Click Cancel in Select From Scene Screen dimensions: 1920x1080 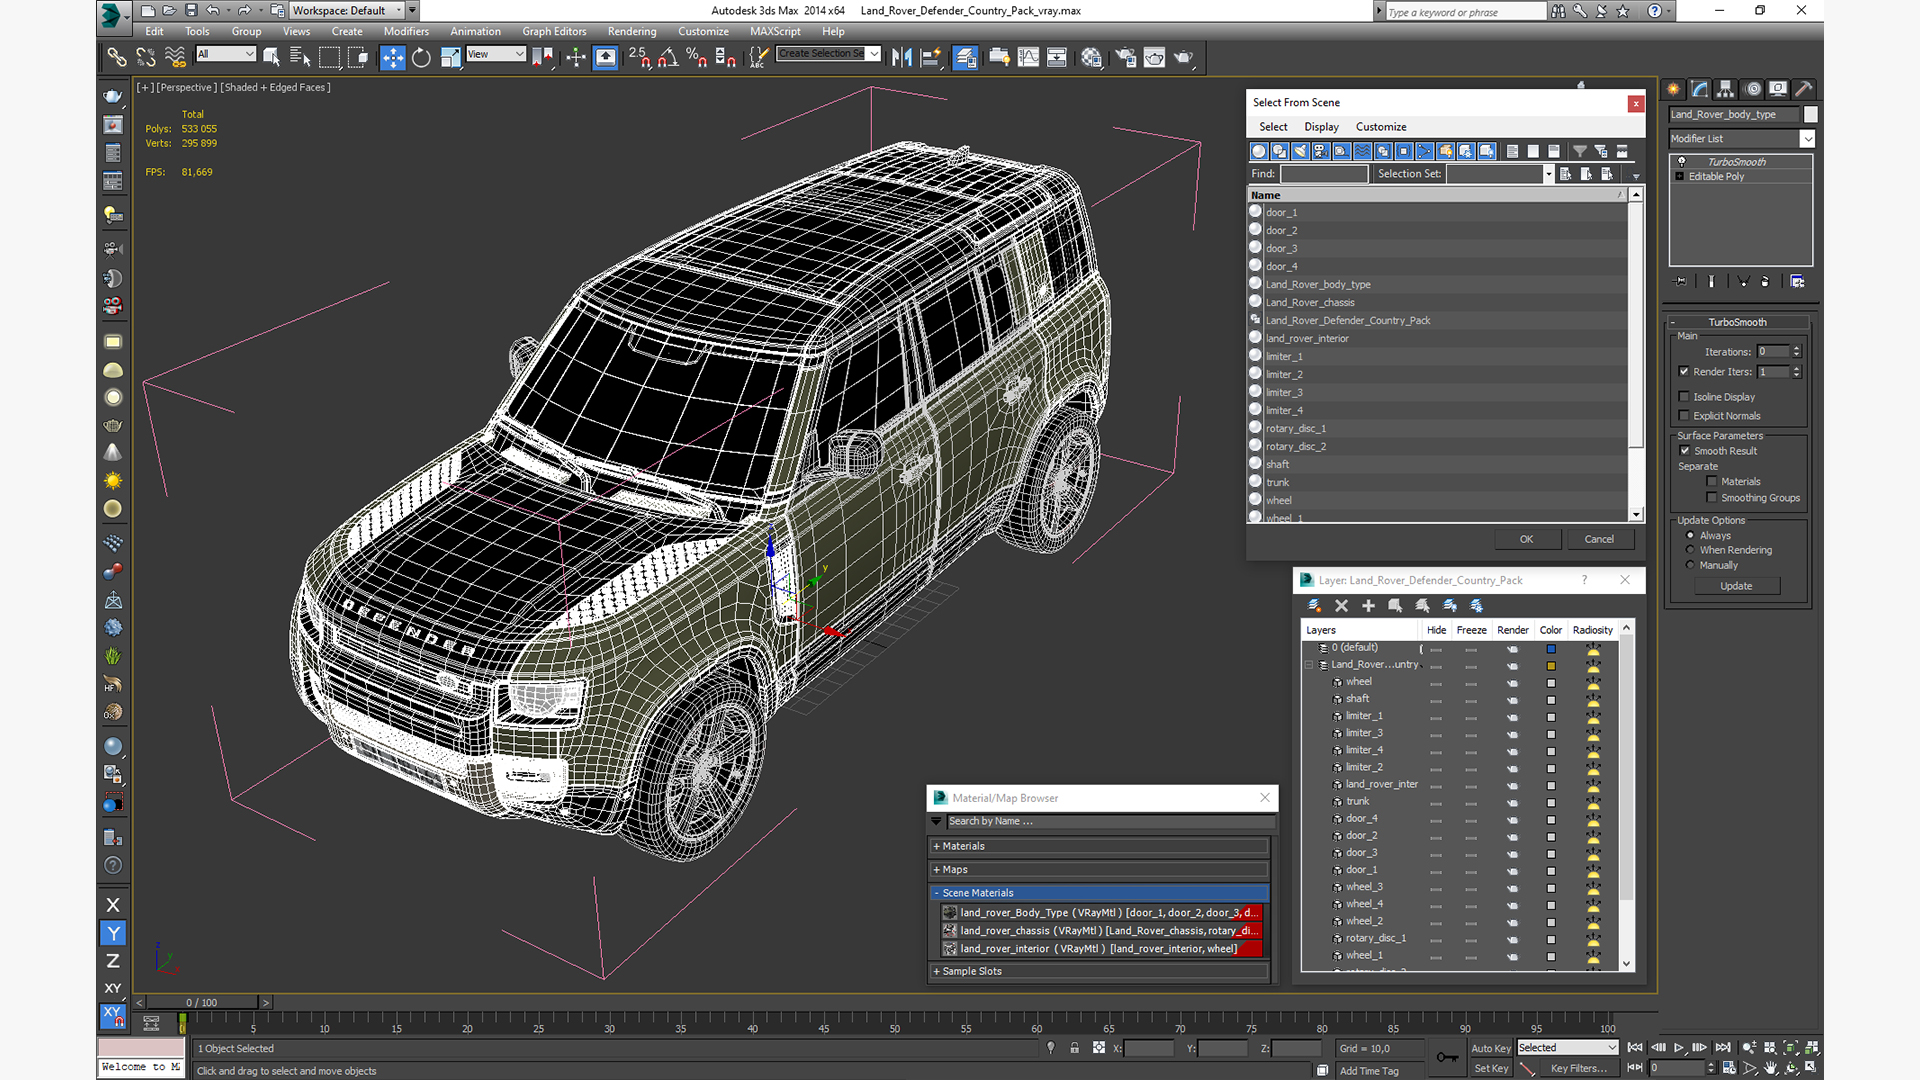[1599, 539]
